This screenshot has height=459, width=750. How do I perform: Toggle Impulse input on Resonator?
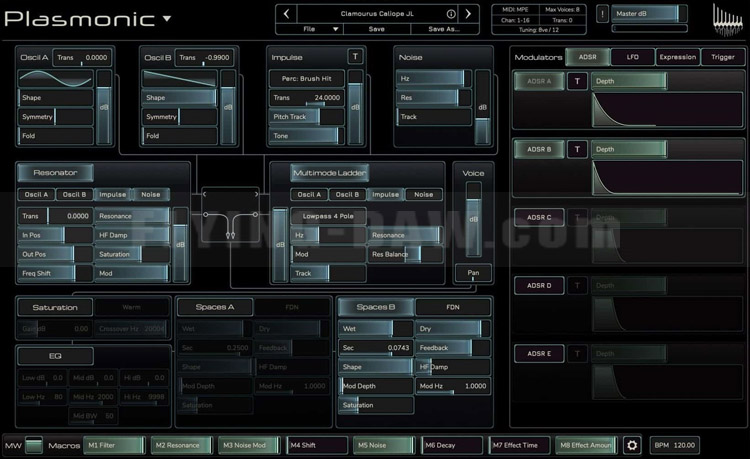[x=112, y=195]
